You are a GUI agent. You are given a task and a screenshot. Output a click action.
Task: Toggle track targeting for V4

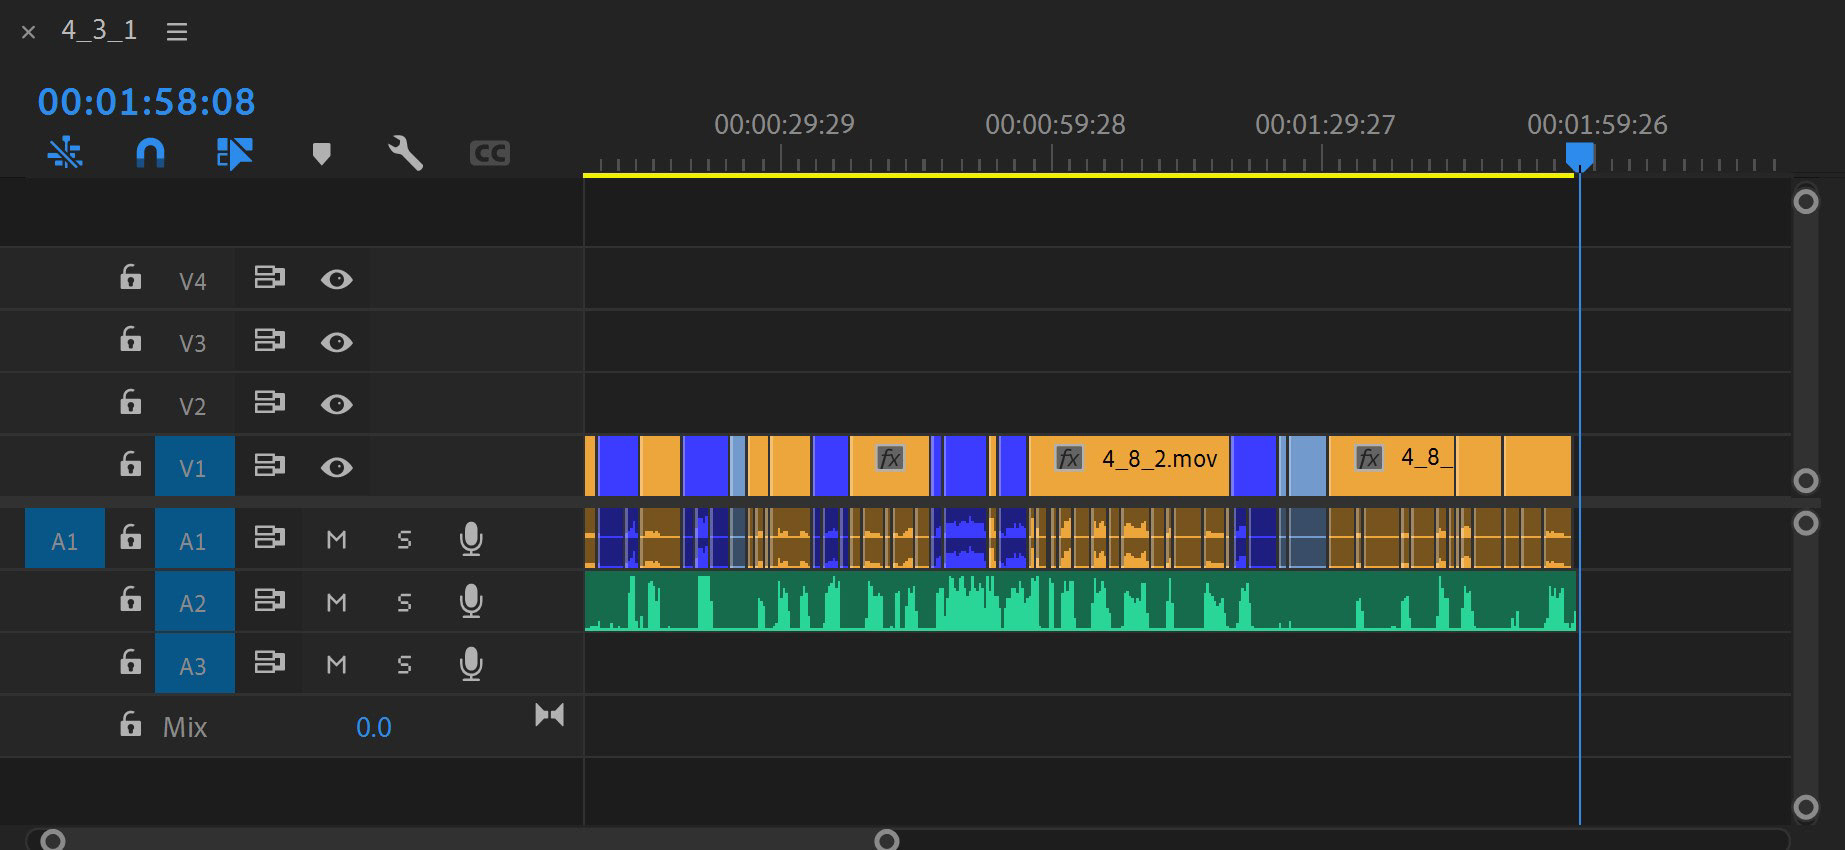point(194,280)
